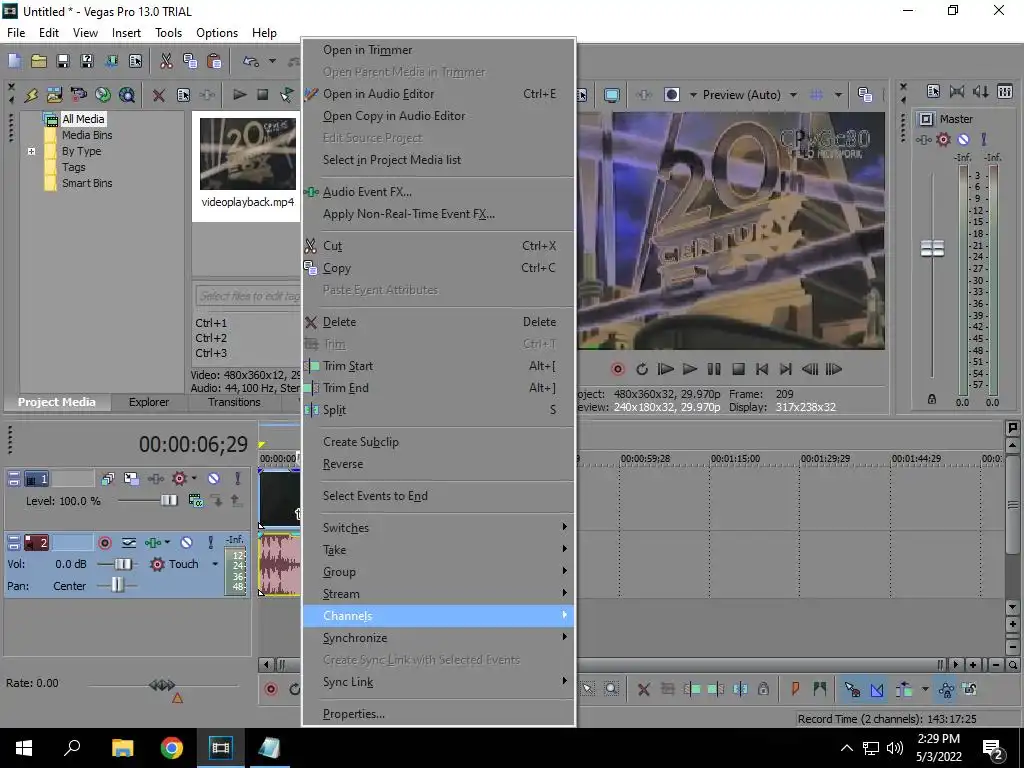This screenshot has height=768, width=1024.
Task: Mute video track 1
Action: coord(214,479)
